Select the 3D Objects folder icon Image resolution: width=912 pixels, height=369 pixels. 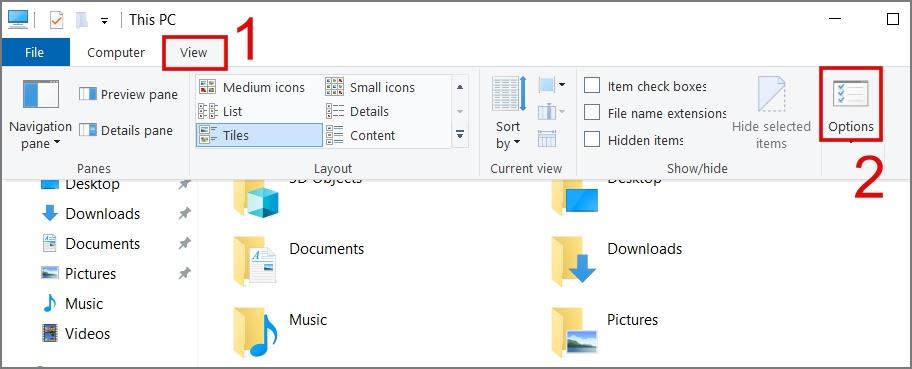click(x=256, y=198)
